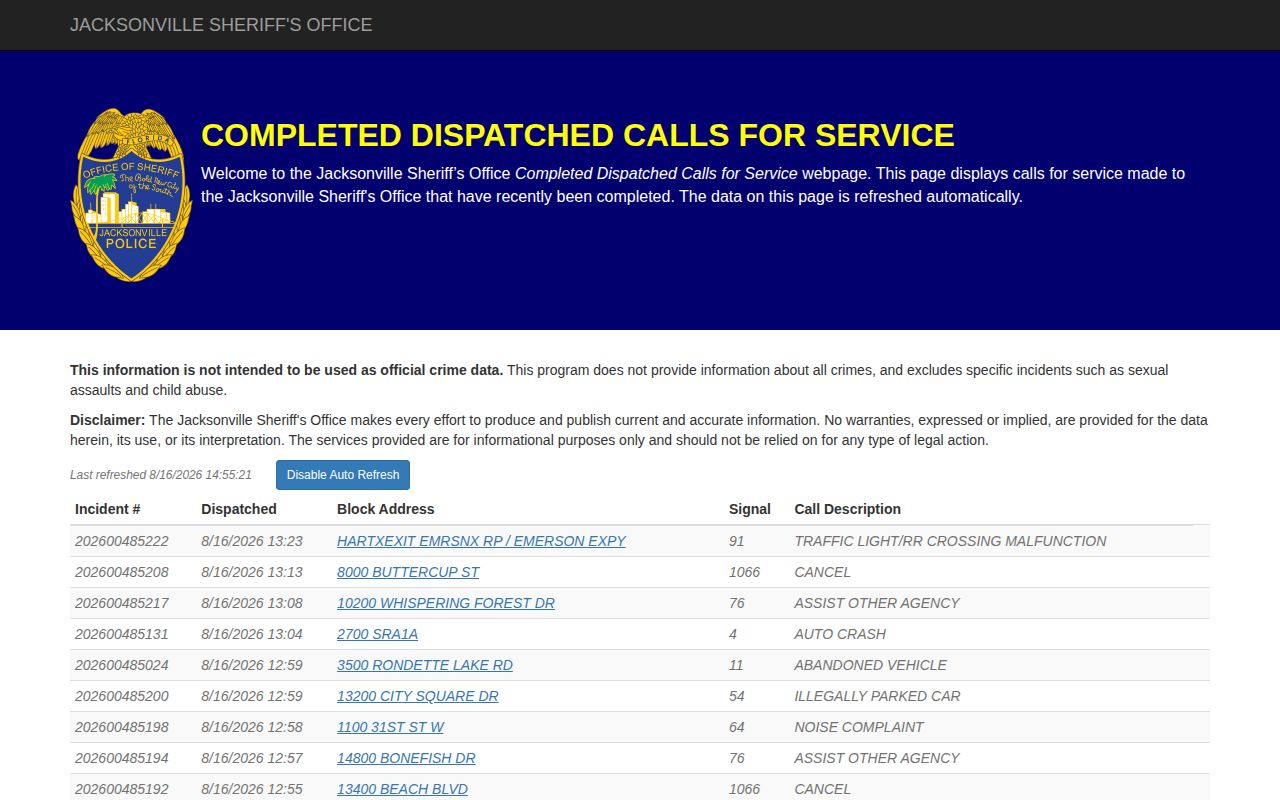Image resolution: width=1280 pixels, height=800 pixels.
Task: Open the 8000 BUTTERCUP ST address link
Action: [408, 572]
